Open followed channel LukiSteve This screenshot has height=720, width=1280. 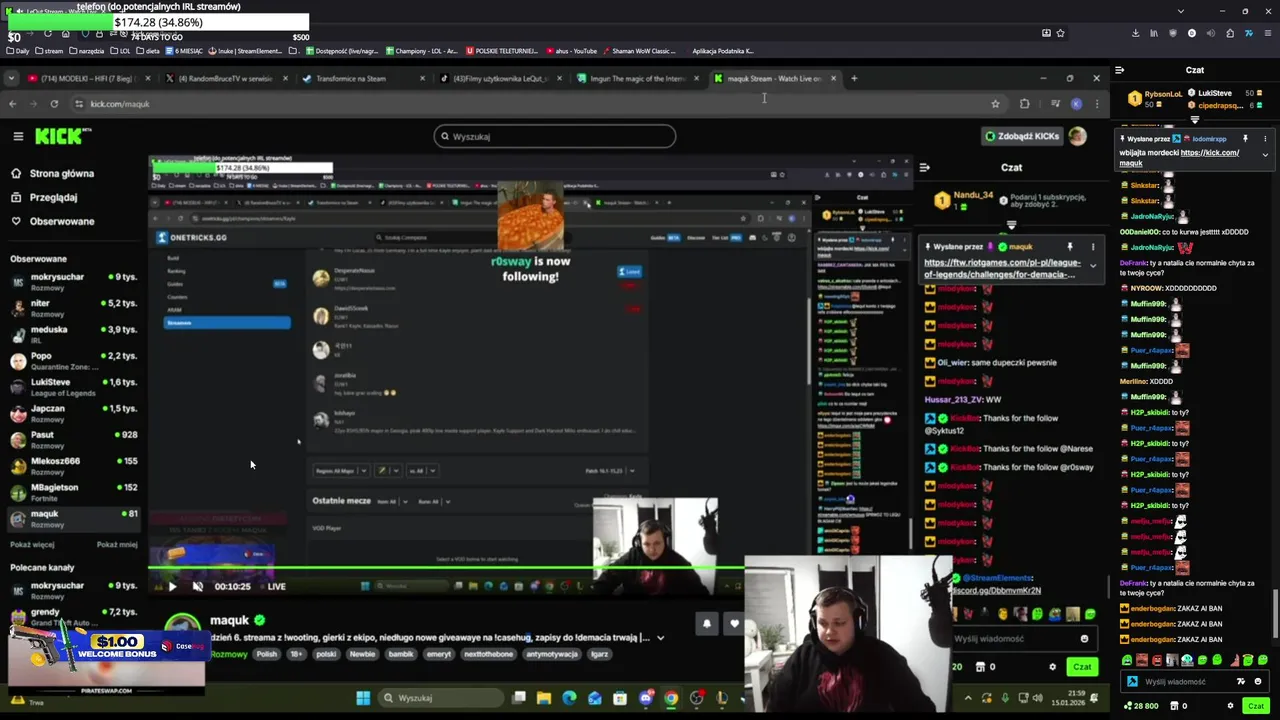coord(73,386)
